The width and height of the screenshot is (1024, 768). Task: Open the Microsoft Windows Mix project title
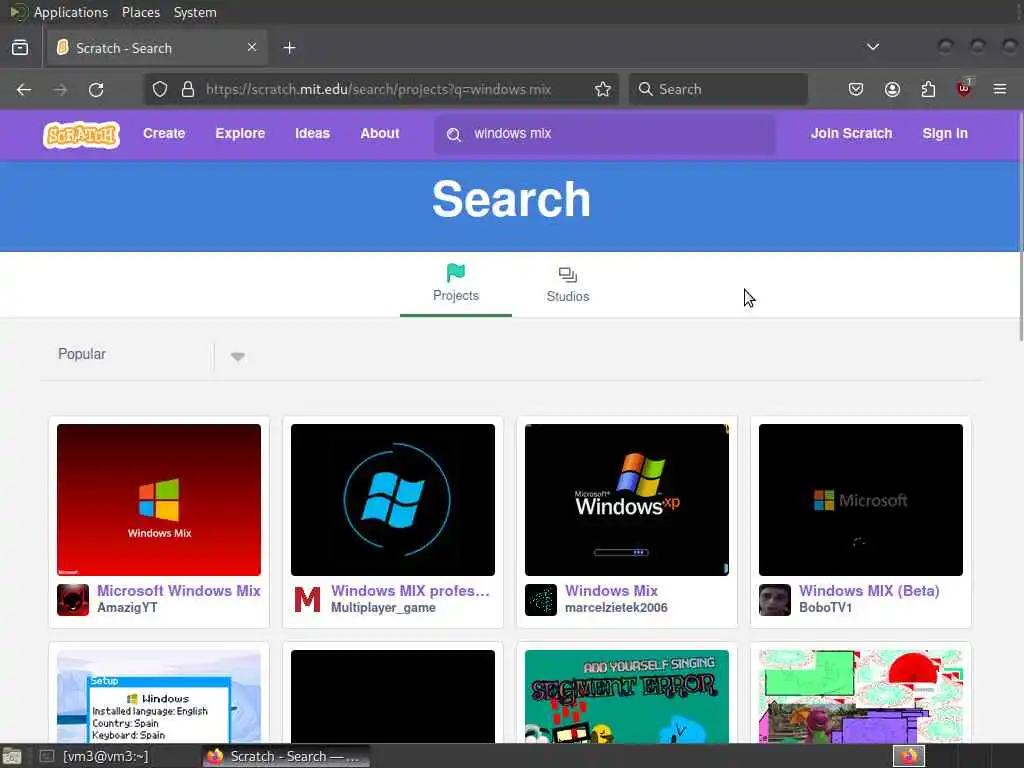(179, 590)
